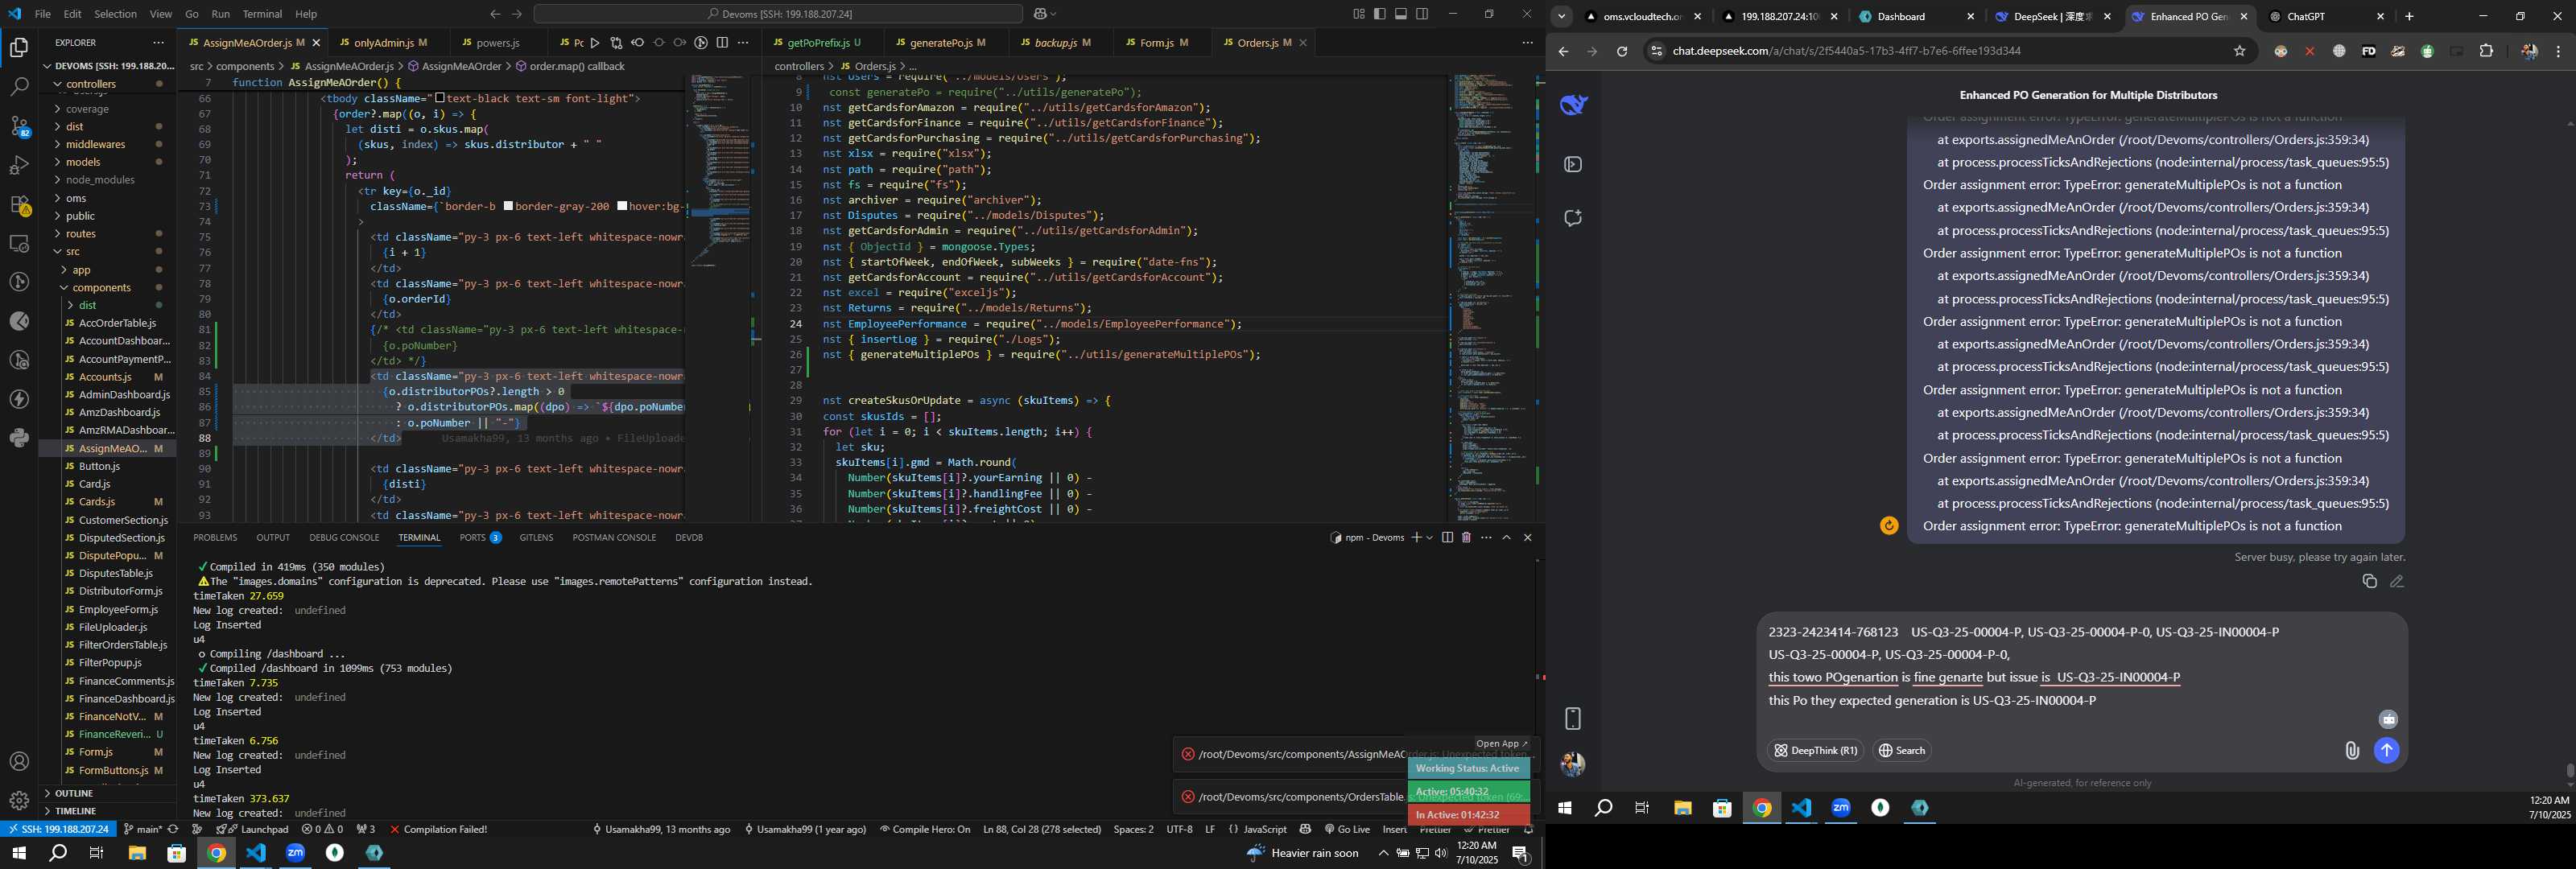Switch to the PORTS panel tab
The width and height of the screenshot is (2576, 869).
click(x=480, y=538)
